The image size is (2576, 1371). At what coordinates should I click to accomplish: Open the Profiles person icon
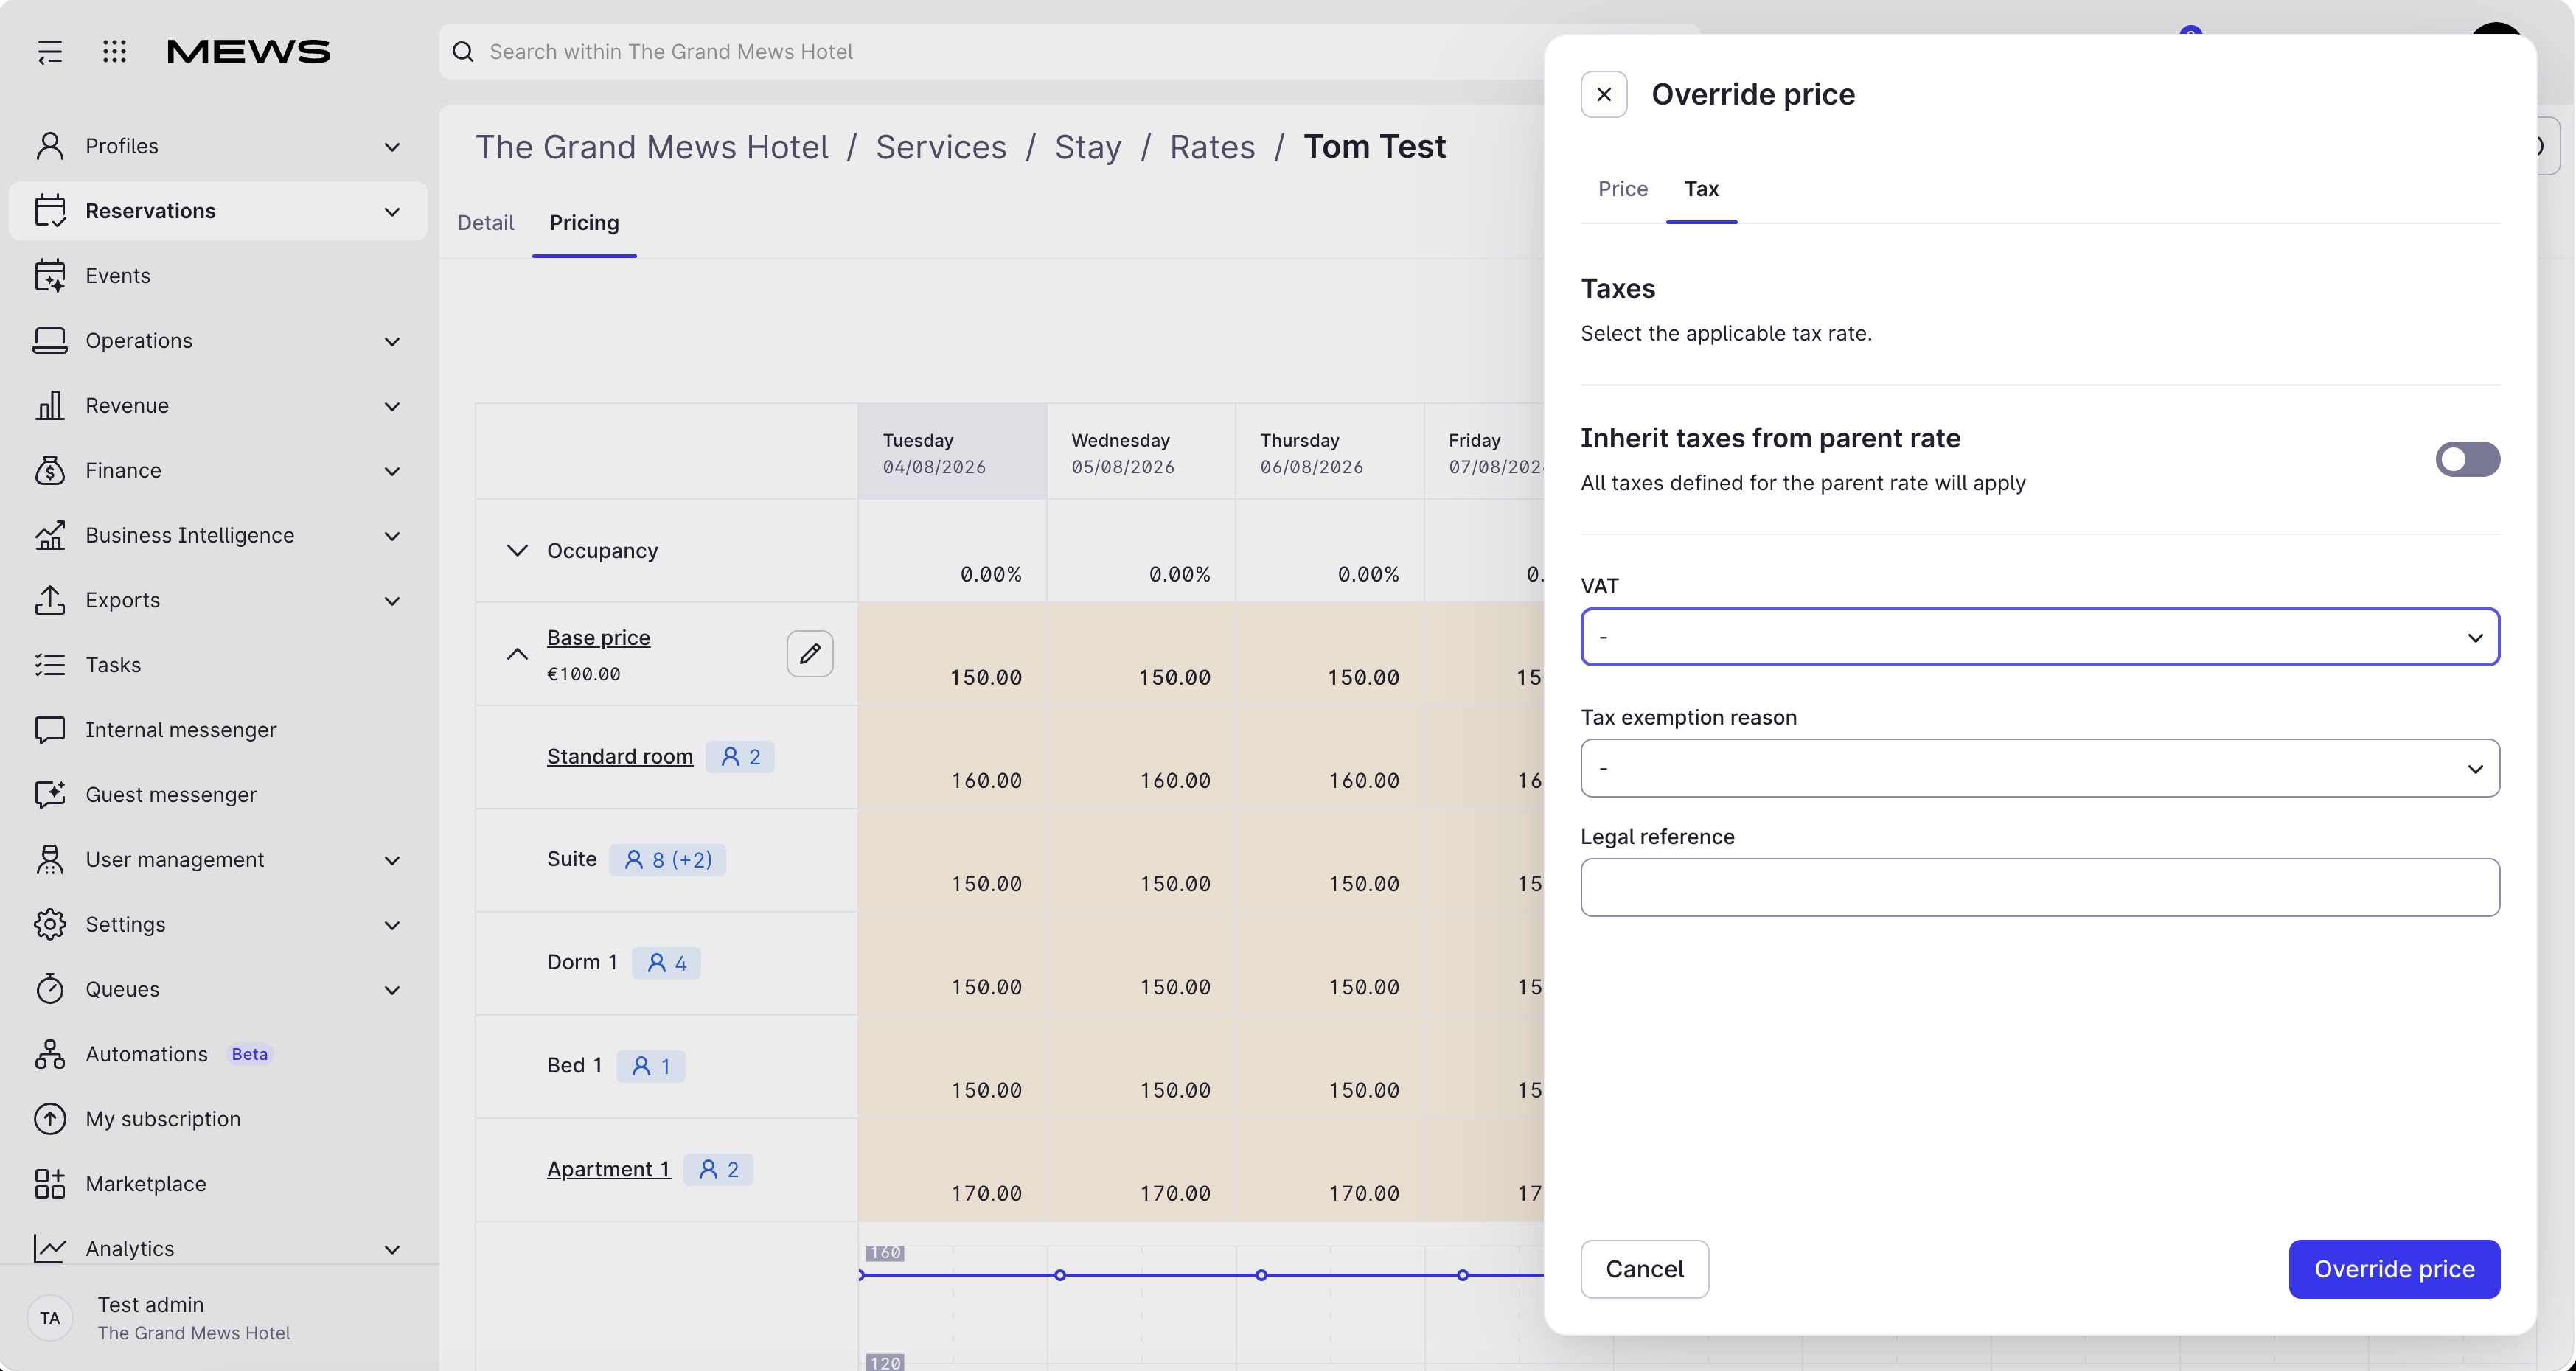pos(50,146)
